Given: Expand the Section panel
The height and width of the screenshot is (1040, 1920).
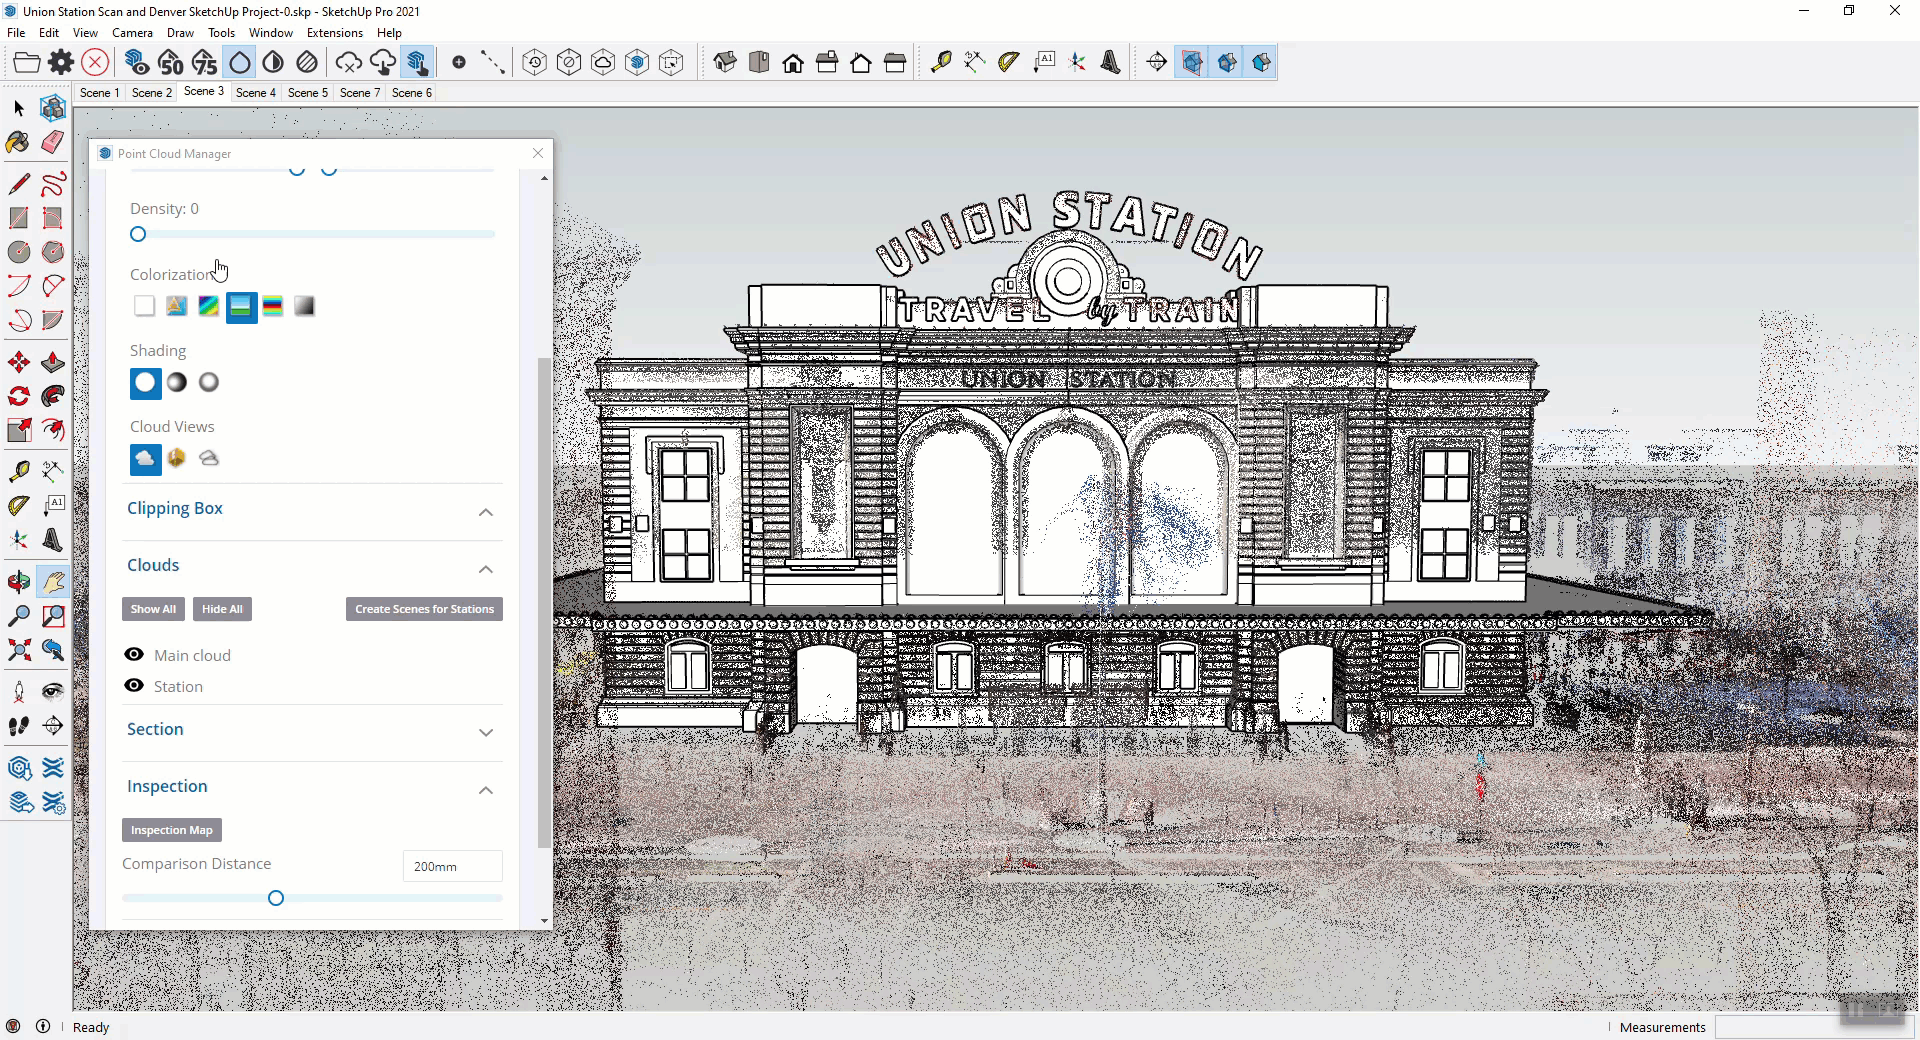Looking at the screenshot, I should (x=485, y=733).
